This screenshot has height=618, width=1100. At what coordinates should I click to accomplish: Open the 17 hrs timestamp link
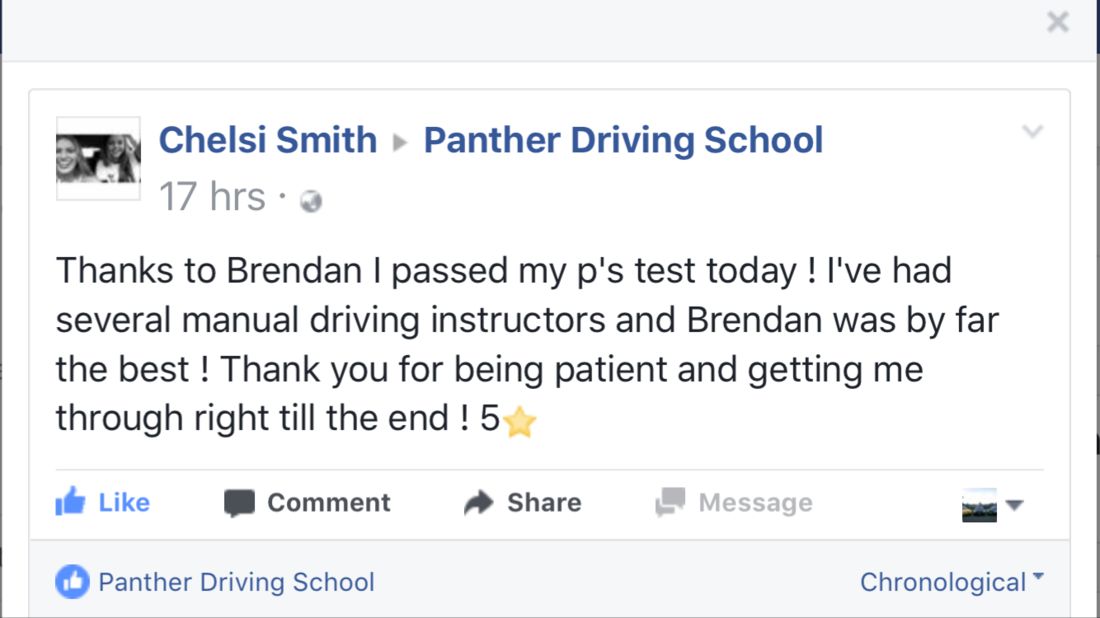[212, 197]
